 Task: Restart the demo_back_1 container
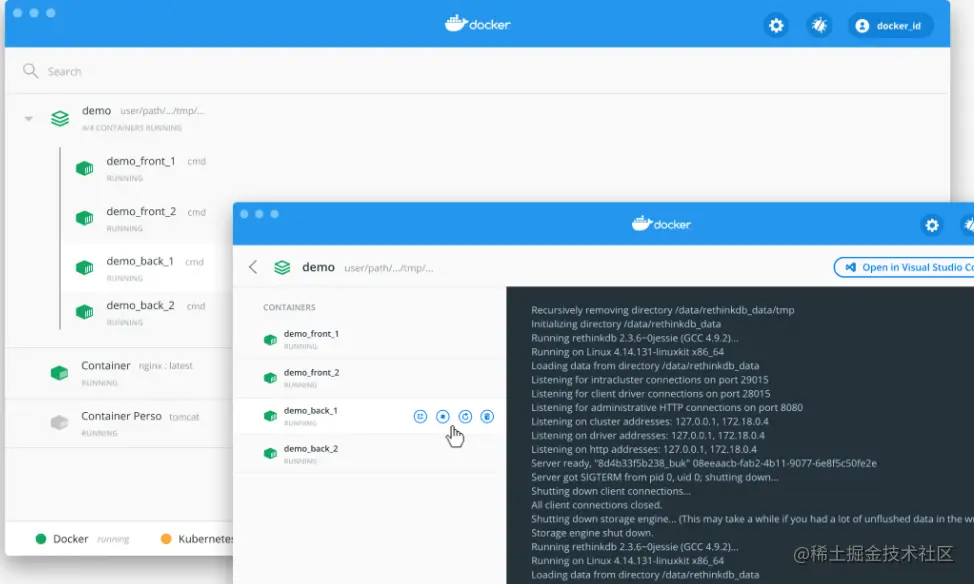click(x=465, y=416)
